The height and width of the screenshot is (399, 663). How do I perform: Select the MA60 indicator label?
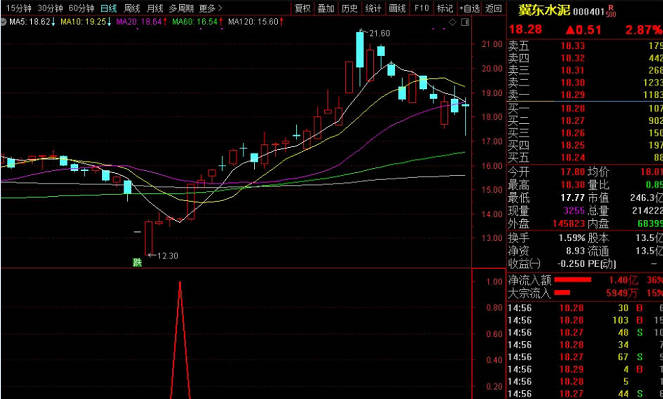197,22
